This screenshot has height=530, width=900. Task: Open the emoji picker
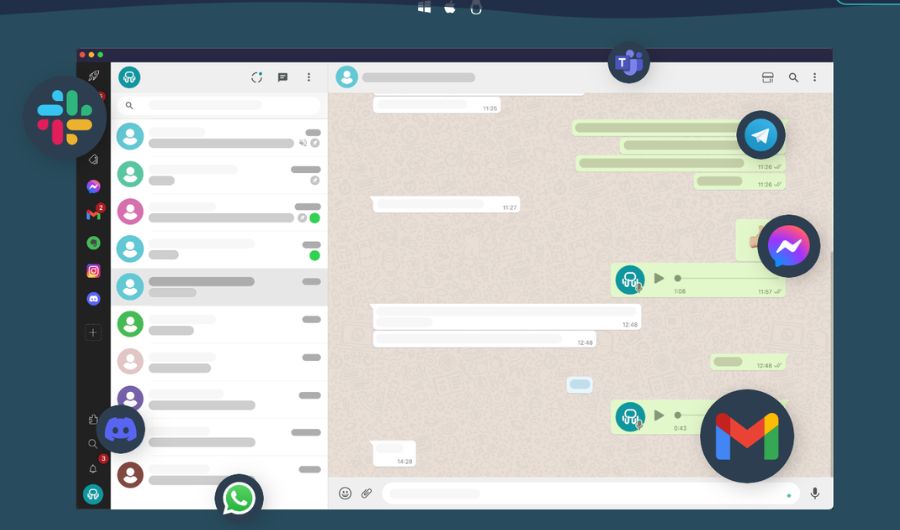click(x=345, y=493)
